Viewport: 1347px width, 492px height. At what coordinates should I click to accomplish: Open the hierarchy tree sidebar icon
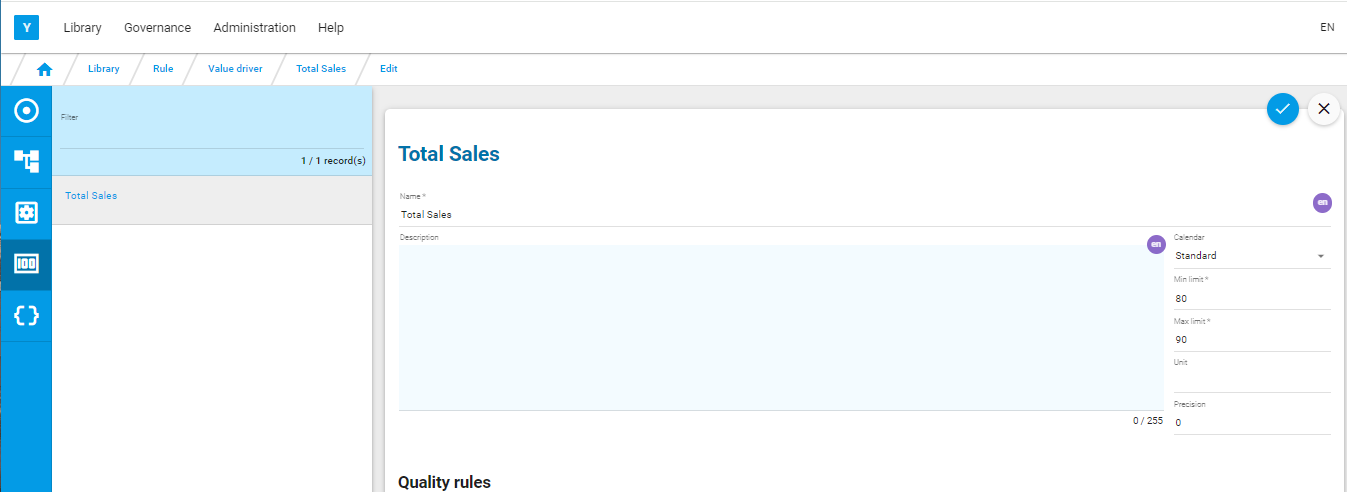tap(26, 161)
